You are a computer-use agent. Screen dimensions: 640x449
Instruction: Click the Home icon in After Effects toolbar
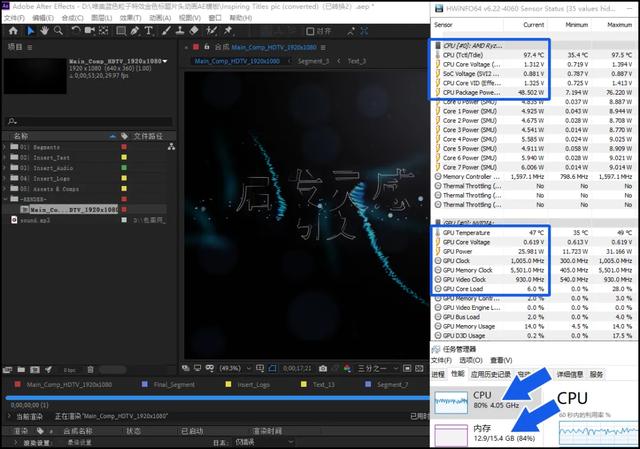point(13,31)
